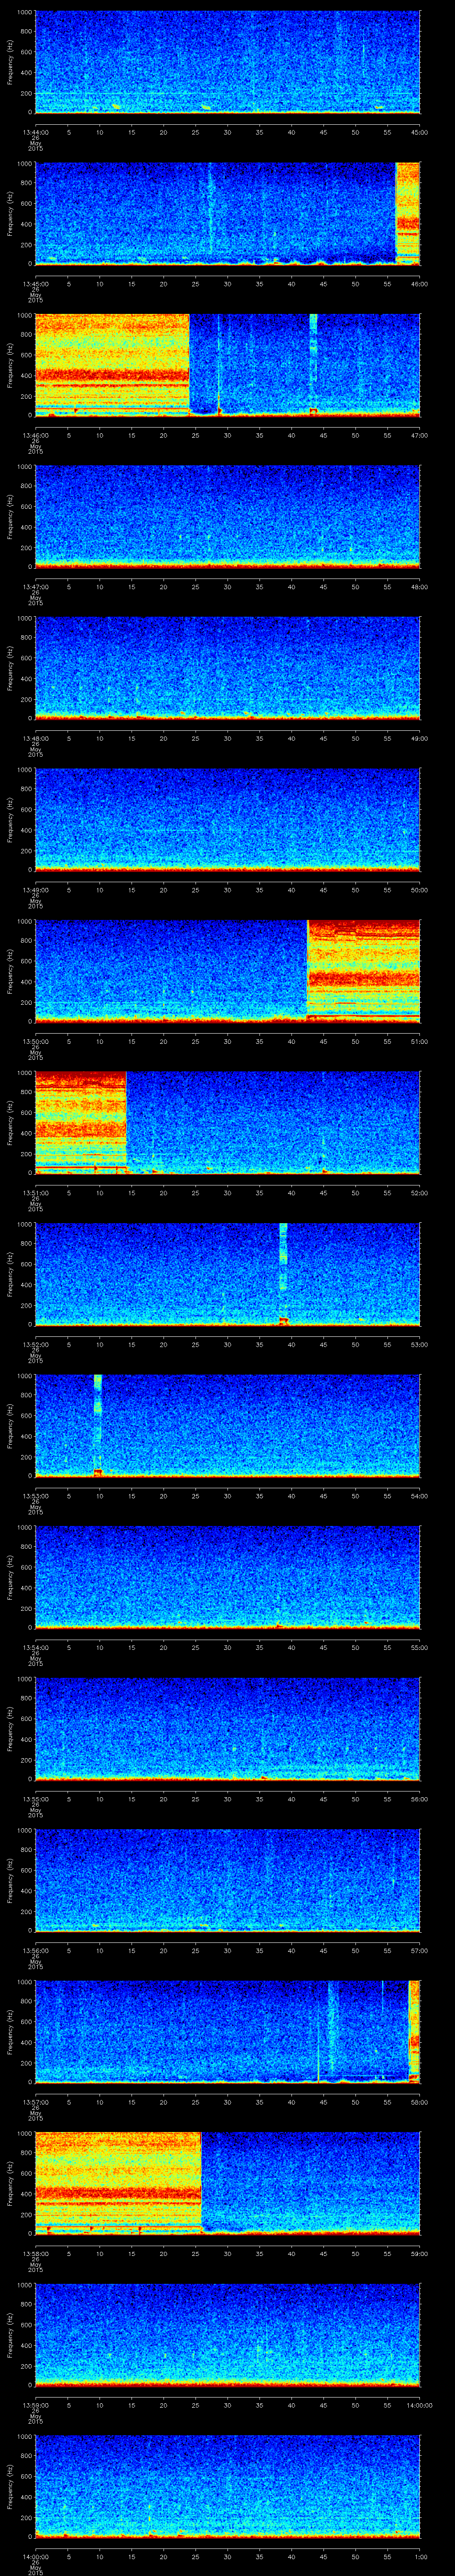Select the 13:46:00 start time label

point(35,435)
